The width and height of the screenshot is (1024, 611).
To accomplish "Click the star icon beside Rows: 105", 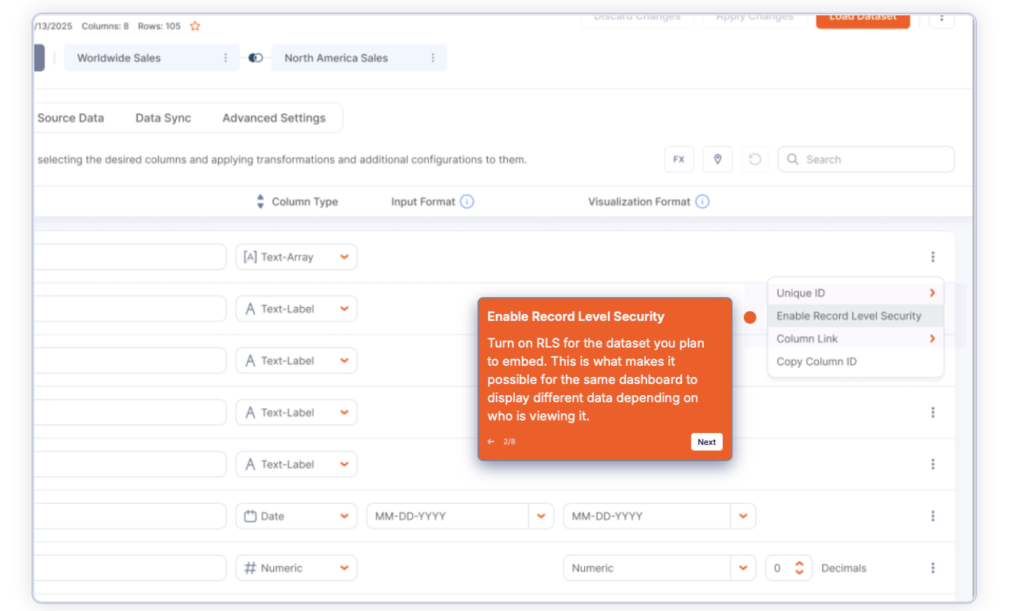I will tap(195, 26).
